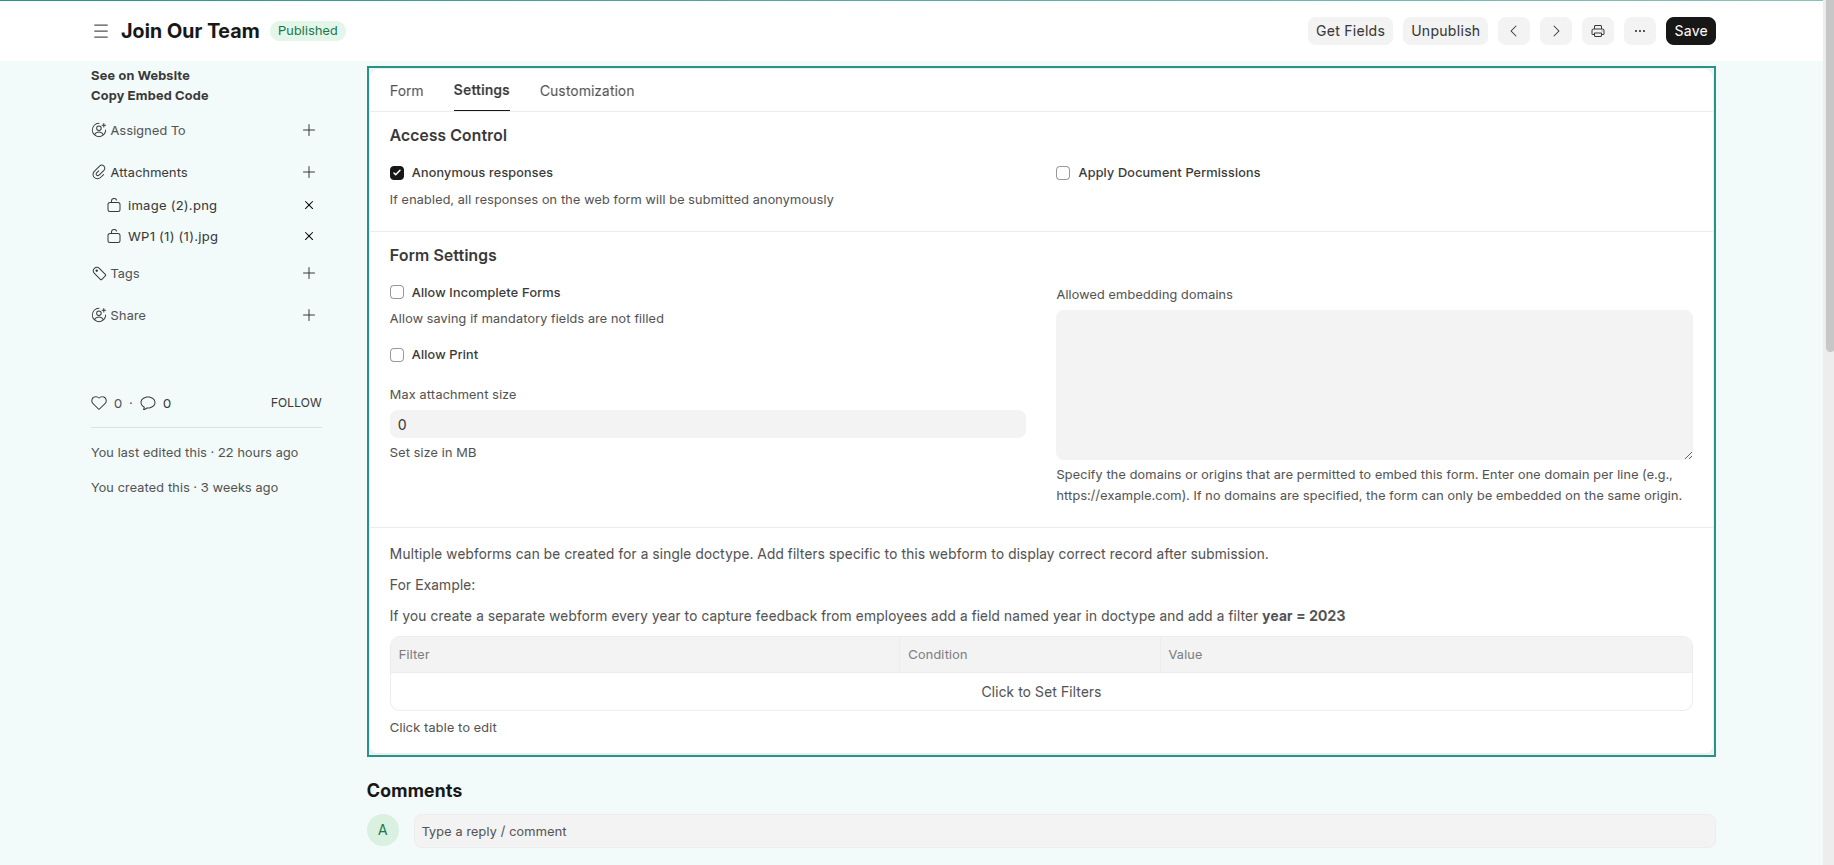1834x865 pixels.
Task: Click the page vertical scrollbar
Action: (1829, 176)
